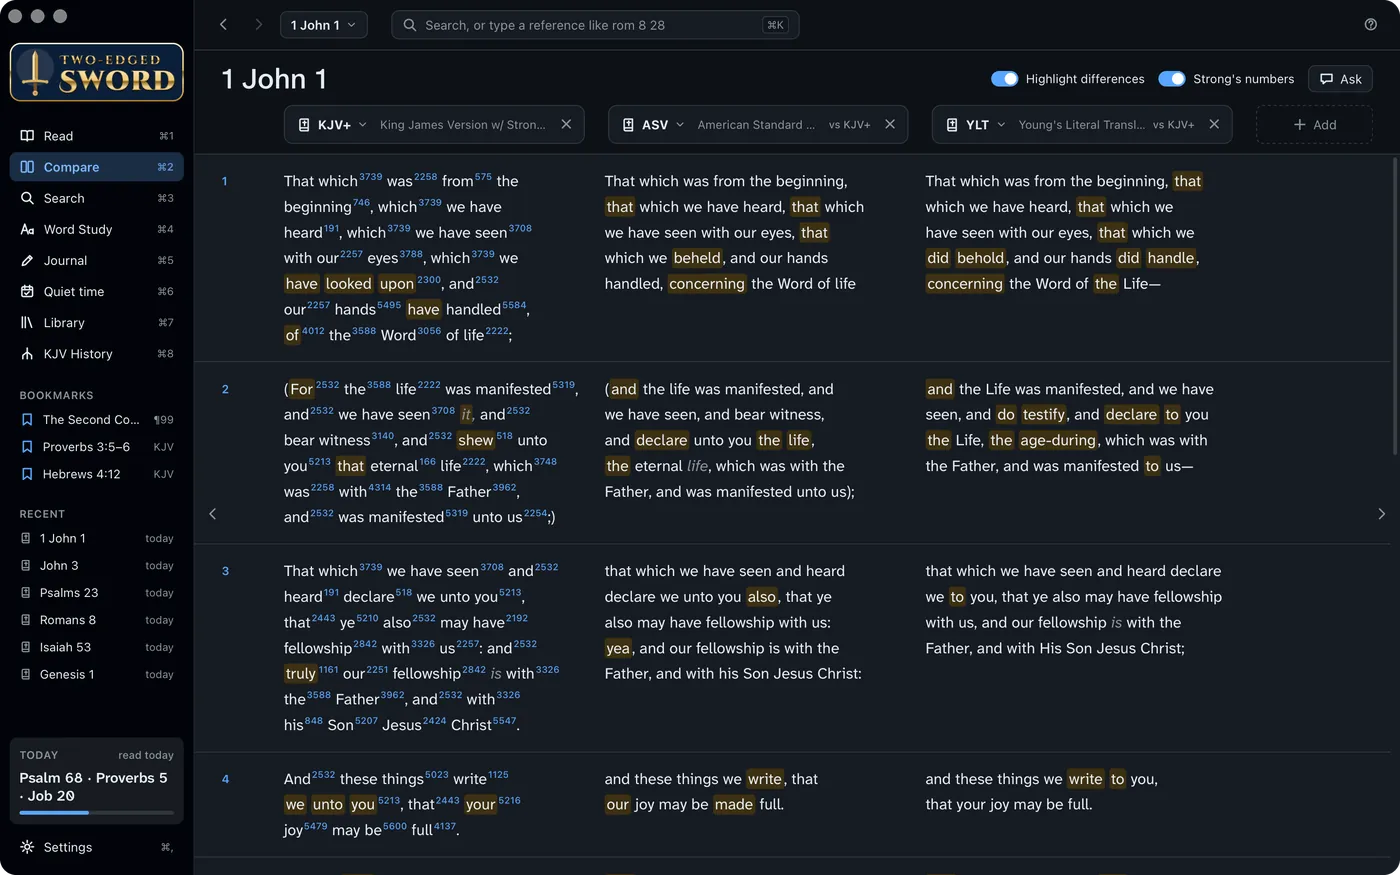Open KJV History in the sidebar
The image size is (1400, 875).
tap(97, 353)
